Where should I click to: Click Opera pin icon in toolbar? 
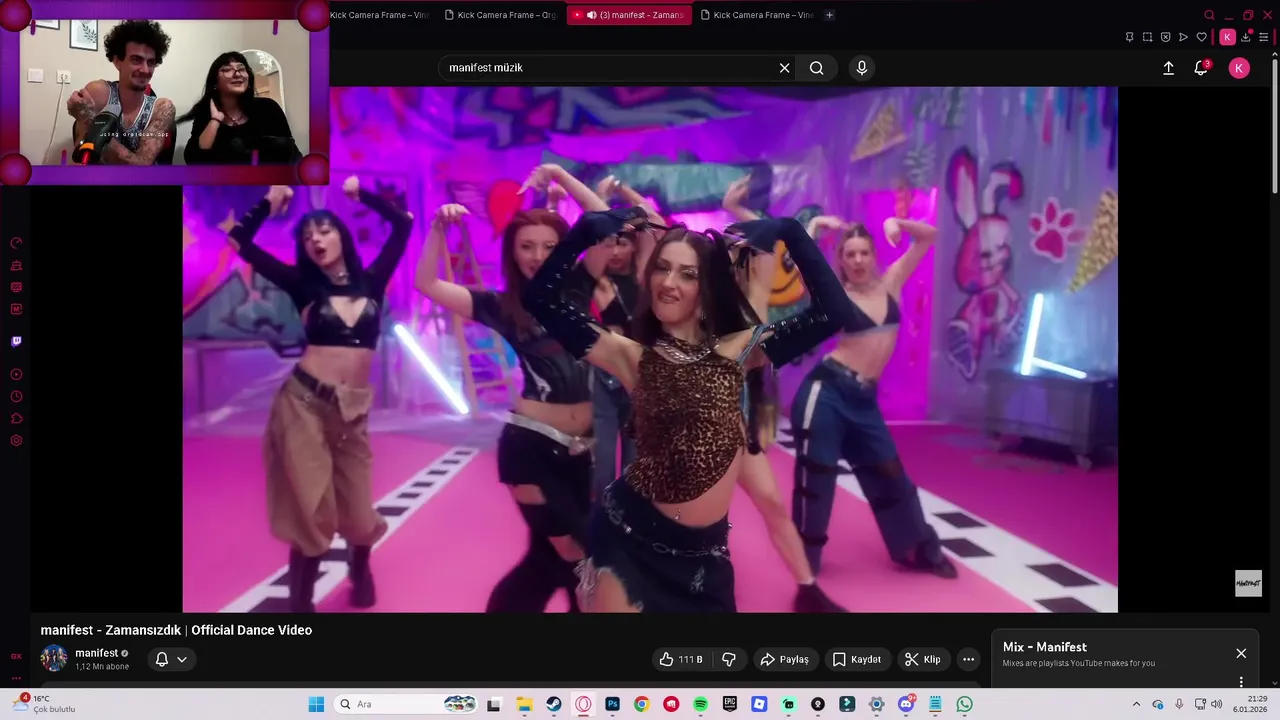coord(1129,37)
